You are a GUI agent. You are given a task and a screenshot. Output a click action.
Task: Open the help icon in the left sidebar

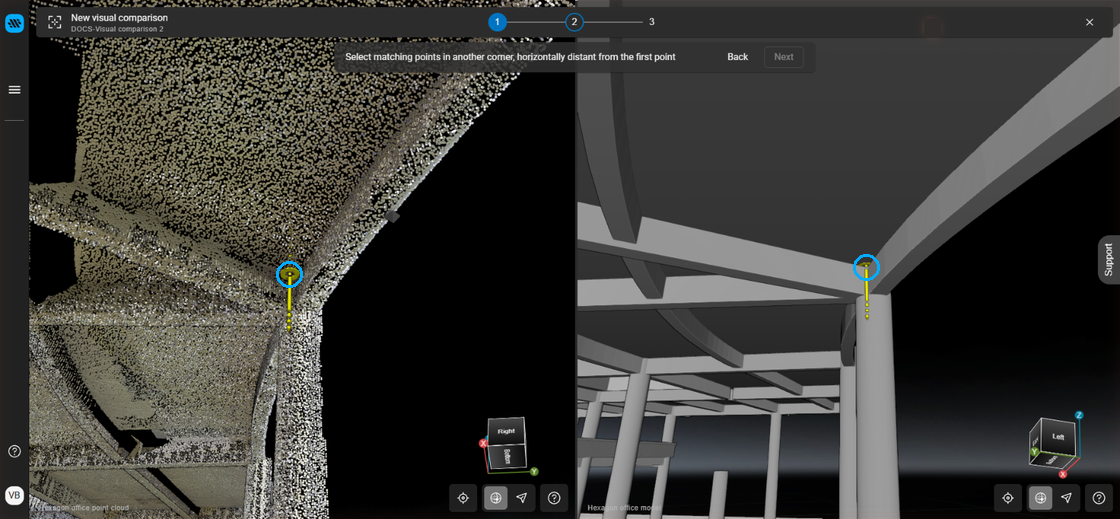coord(14,451)
